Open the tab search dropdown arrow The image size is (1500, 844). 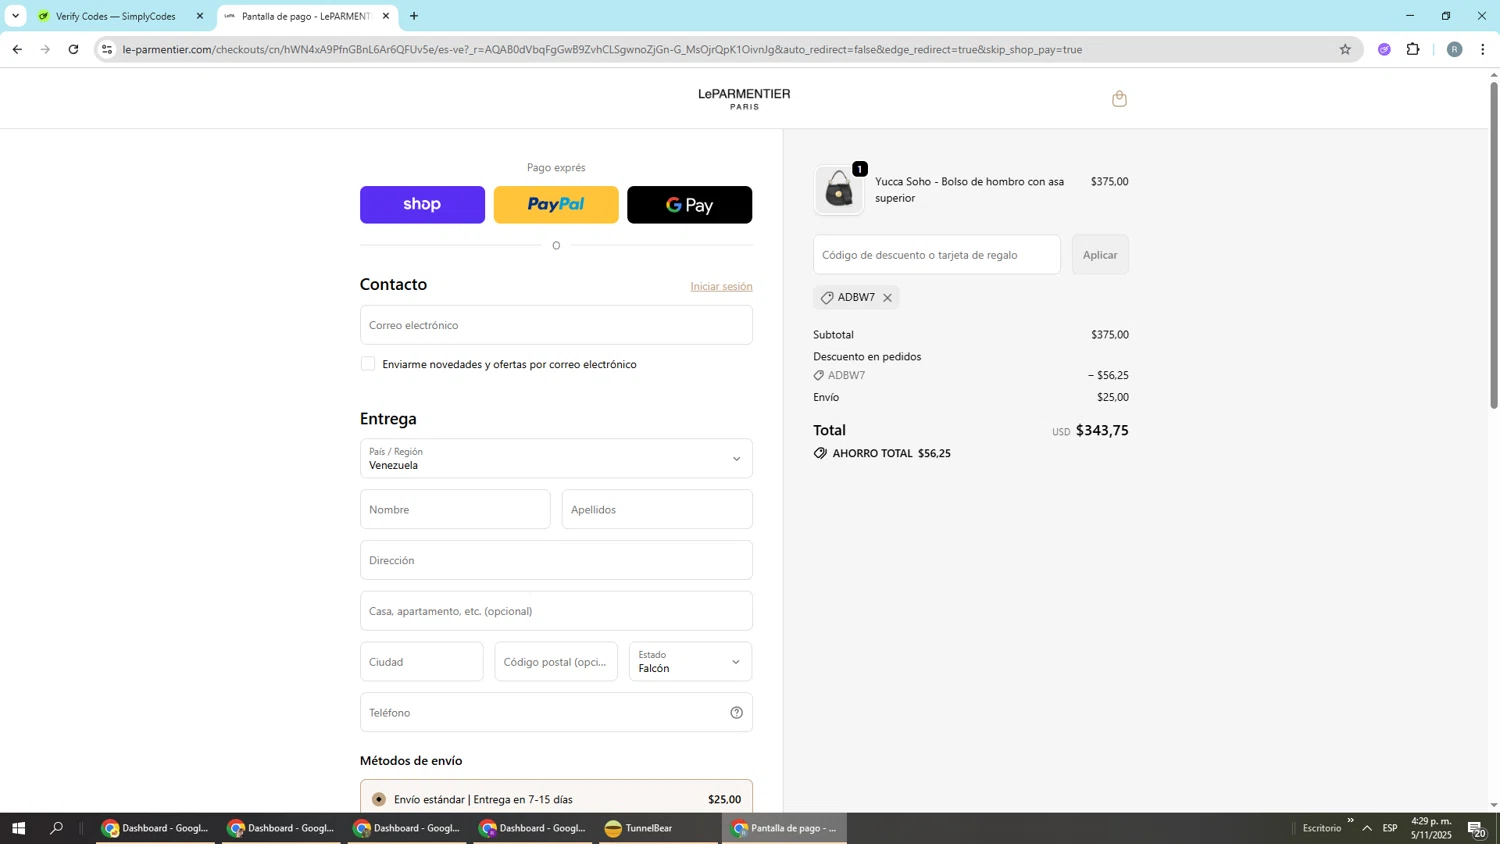point(15,16)
